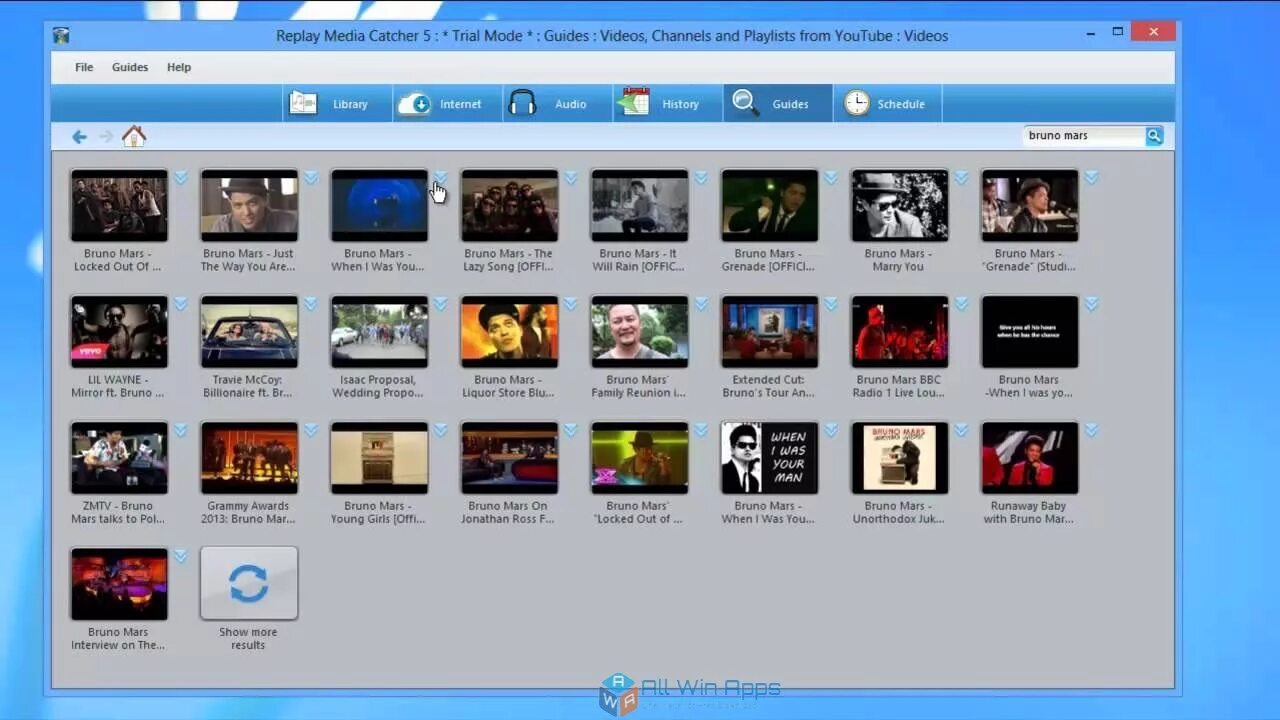Expand dropdown arrow for 'Young Girls'

[x=441, y=429]
